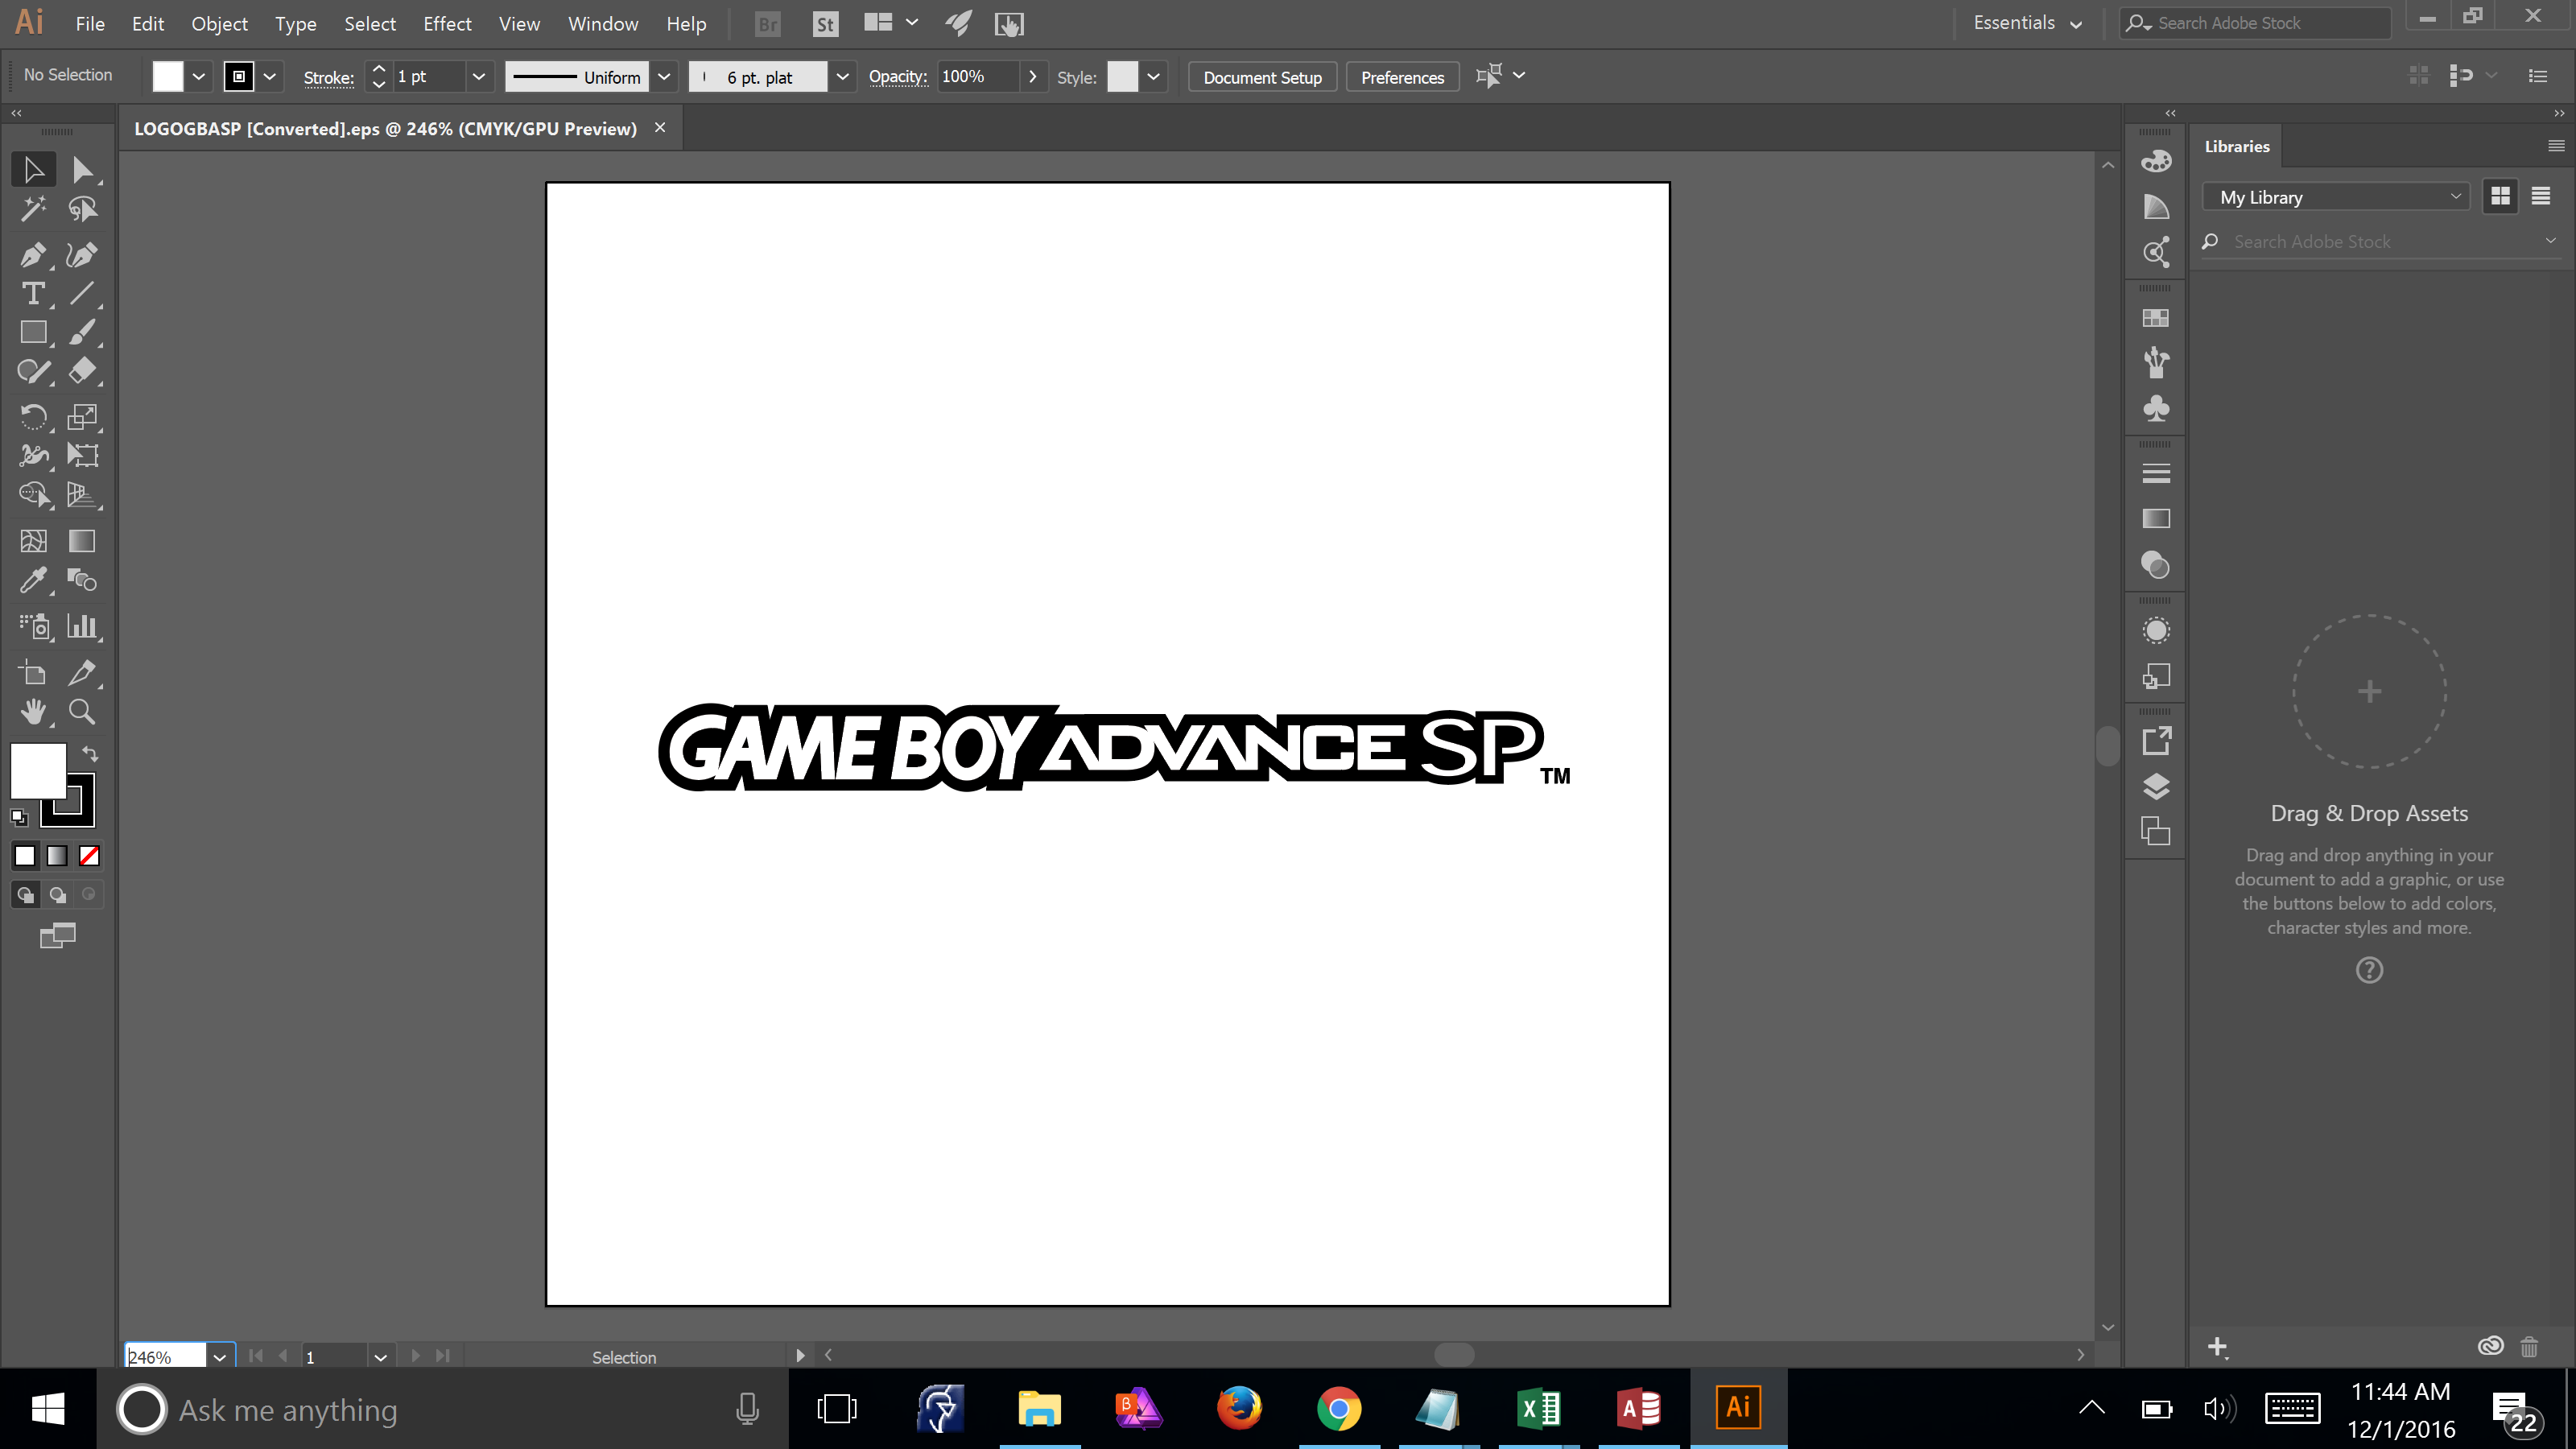Select the Curvature tool
This screenshot has width=2576, height=1449.
click(x=82, y=255)
